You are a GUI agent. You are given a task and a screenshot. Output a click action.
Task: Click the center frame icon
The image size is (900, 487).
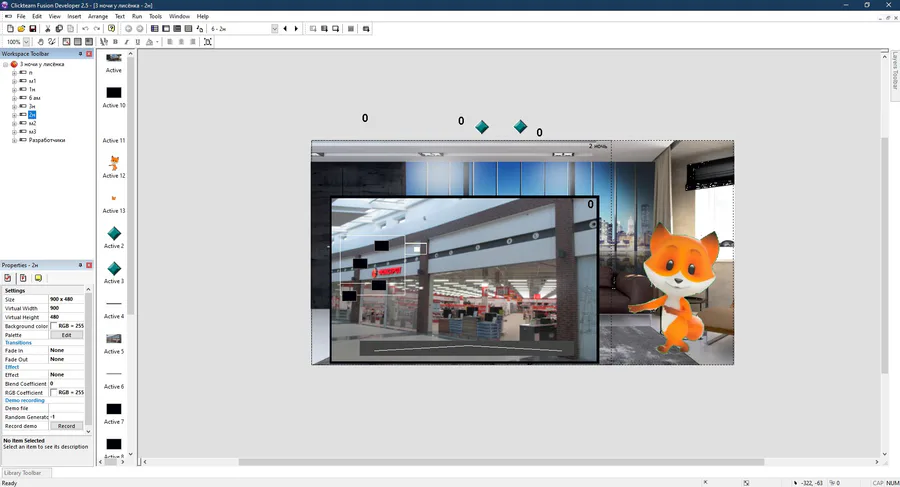(x=208, y=42)
